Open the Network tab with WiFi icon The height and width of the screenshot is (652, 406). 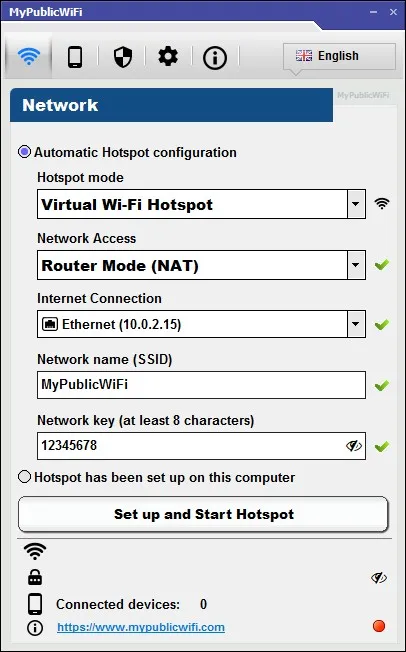point(29,56)
